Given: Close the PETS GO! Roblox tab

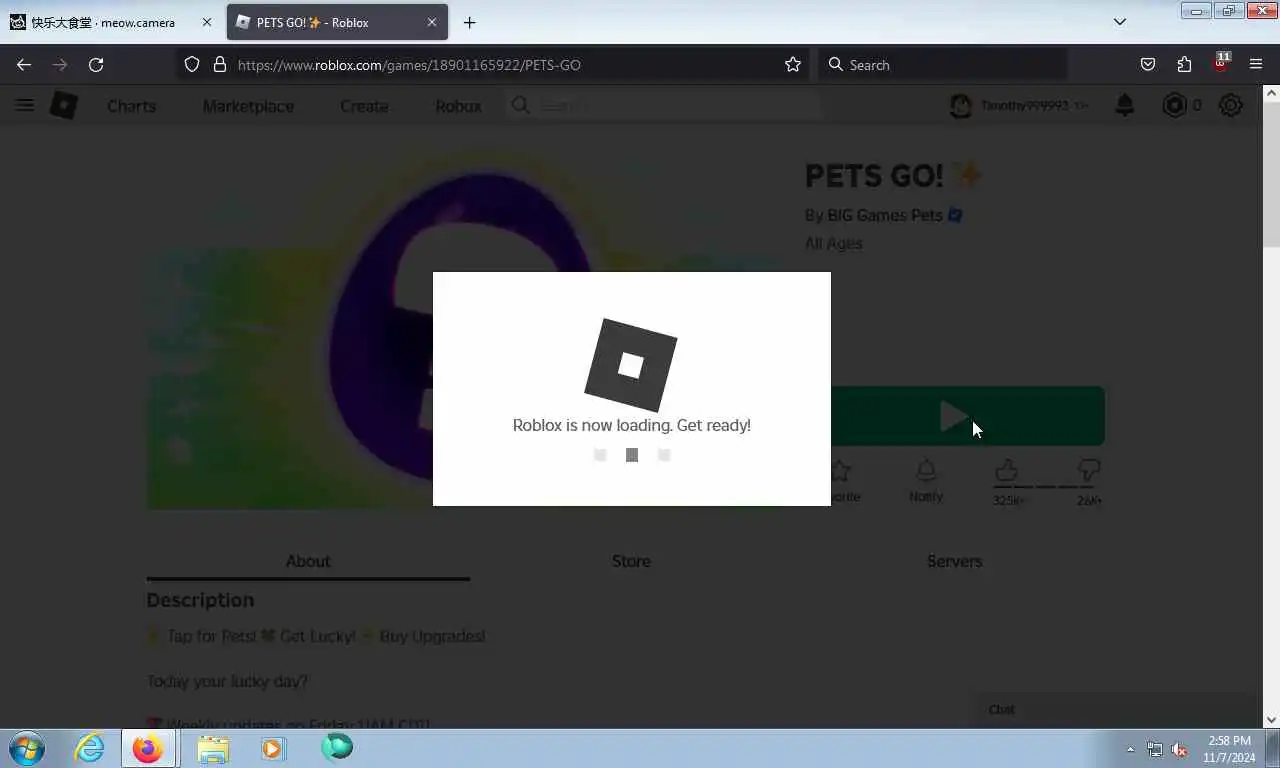Looking at the screenshot, I should click(x=432, y=22).
